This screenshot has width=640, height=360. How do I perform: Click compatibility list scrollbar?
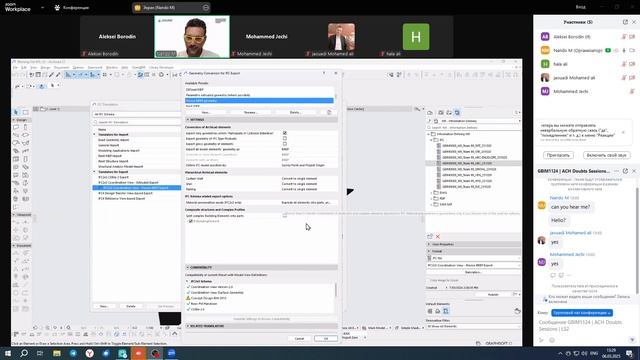[336, 290]
